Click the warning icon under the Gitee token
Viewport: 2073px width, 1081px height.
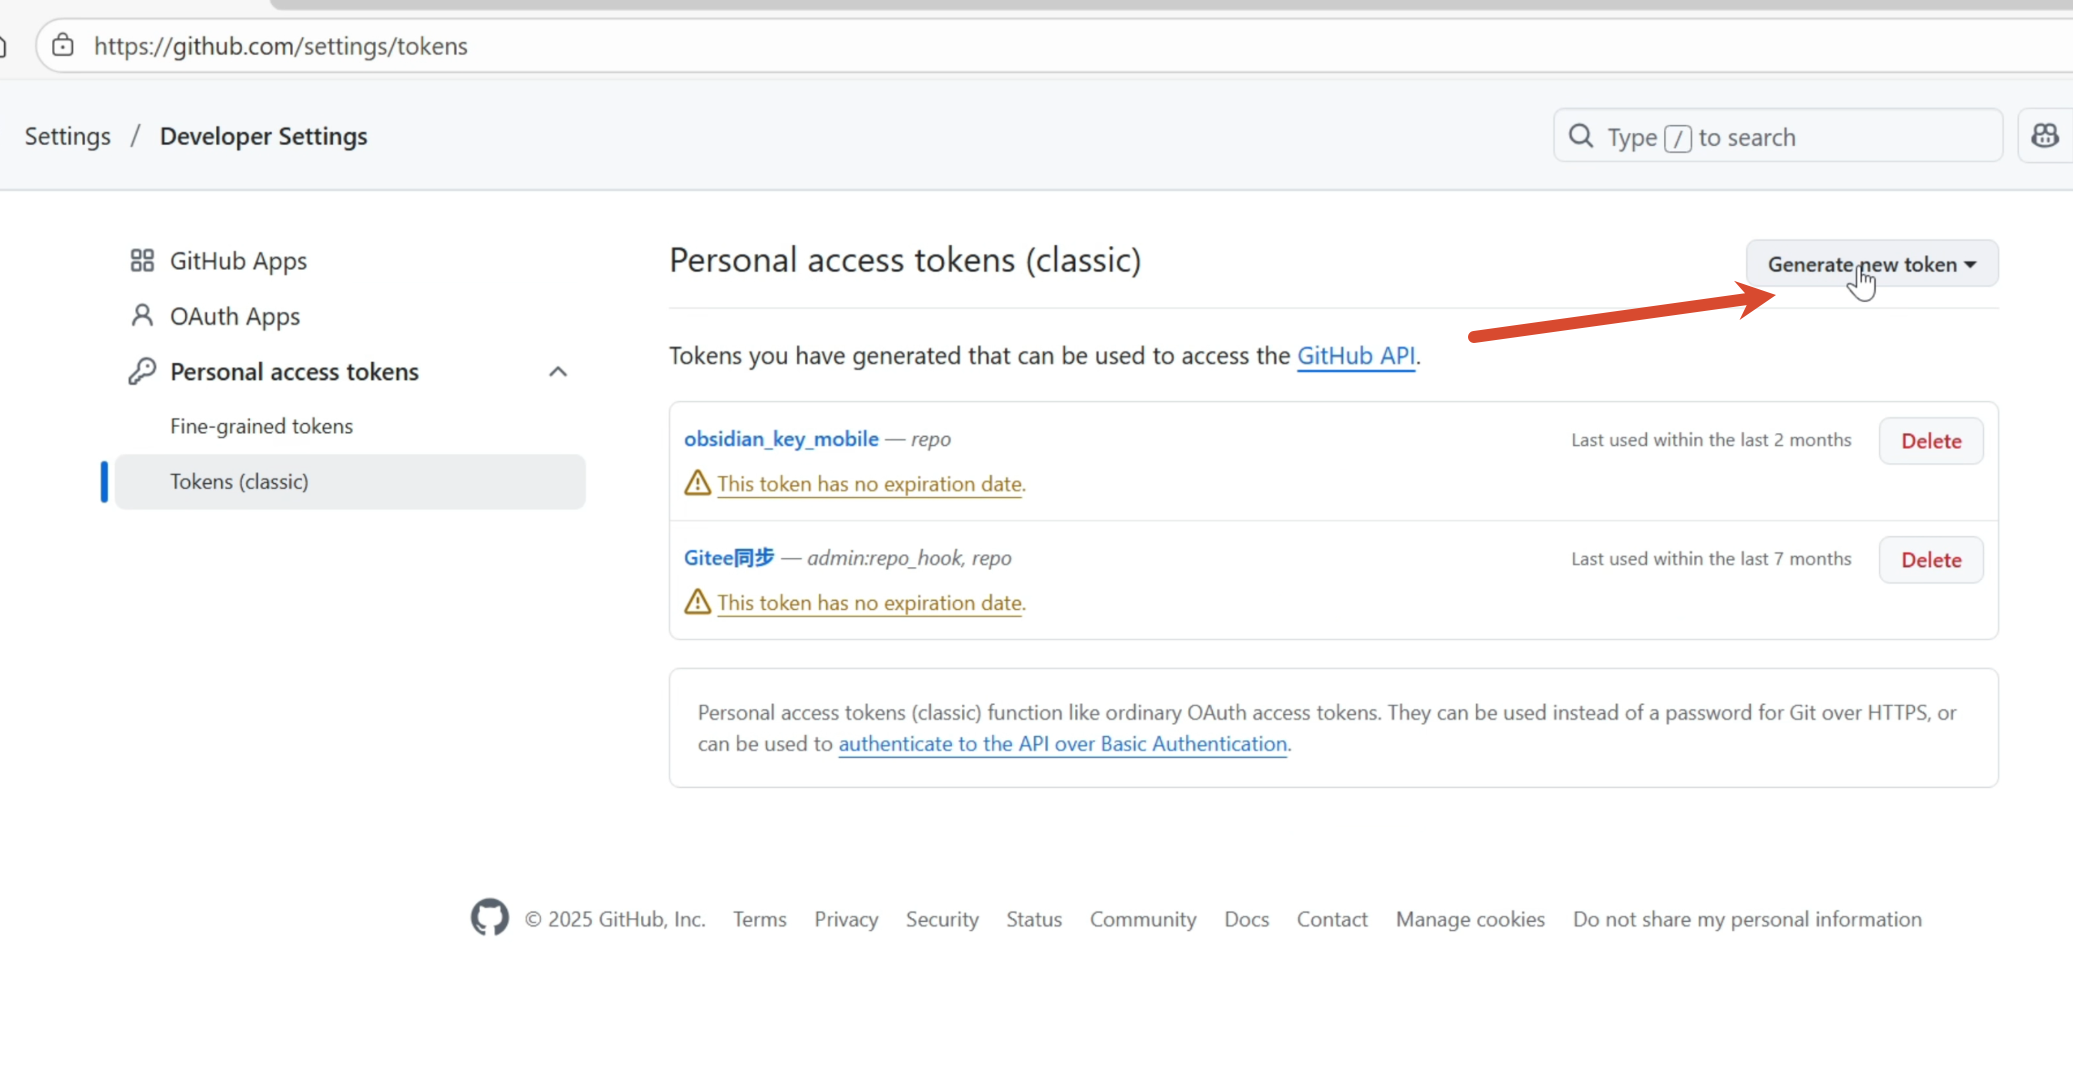pos(697,602)
